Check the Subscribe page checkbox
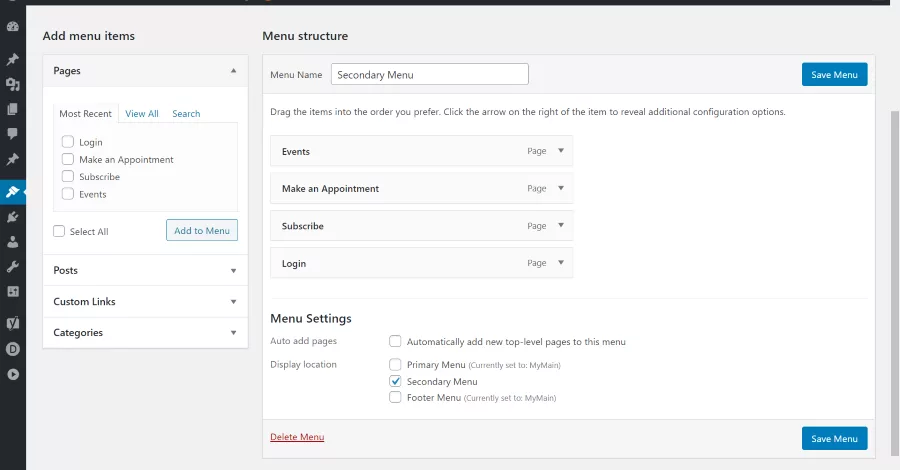The image size is (900, 470). pos(68,176)
